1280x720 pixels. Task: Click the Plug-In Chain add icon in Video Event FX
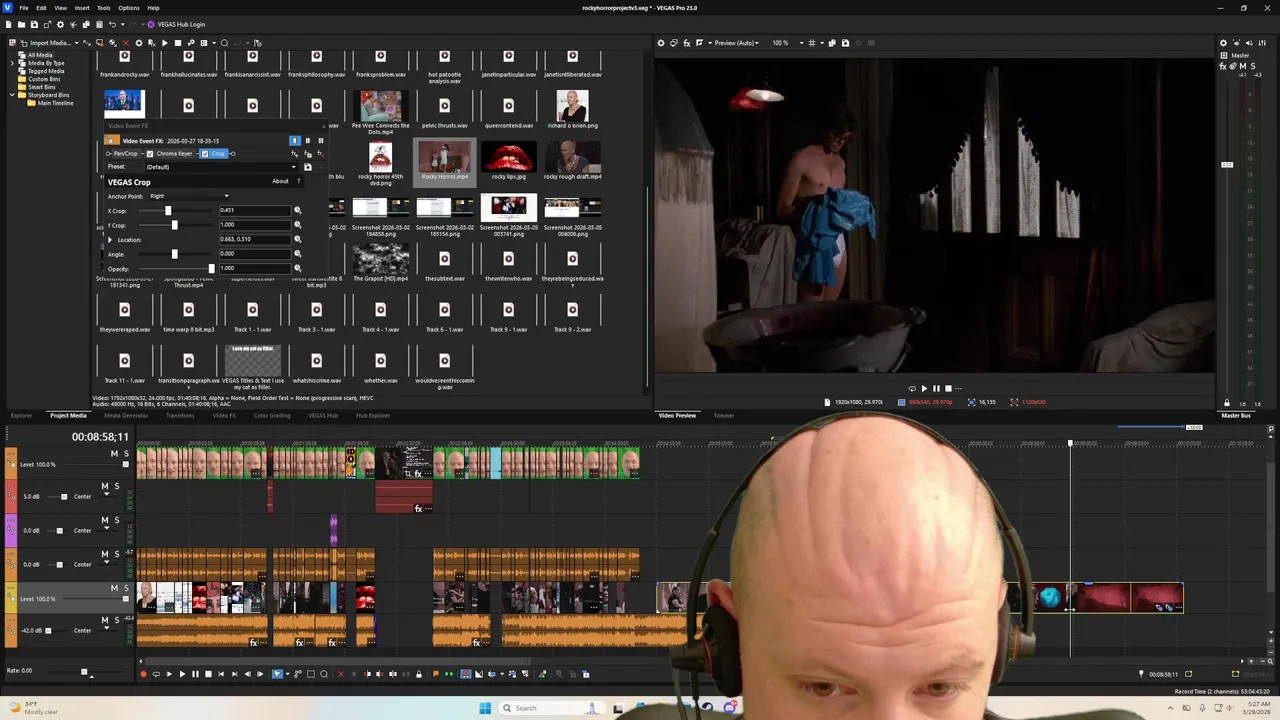click(295, 154)
